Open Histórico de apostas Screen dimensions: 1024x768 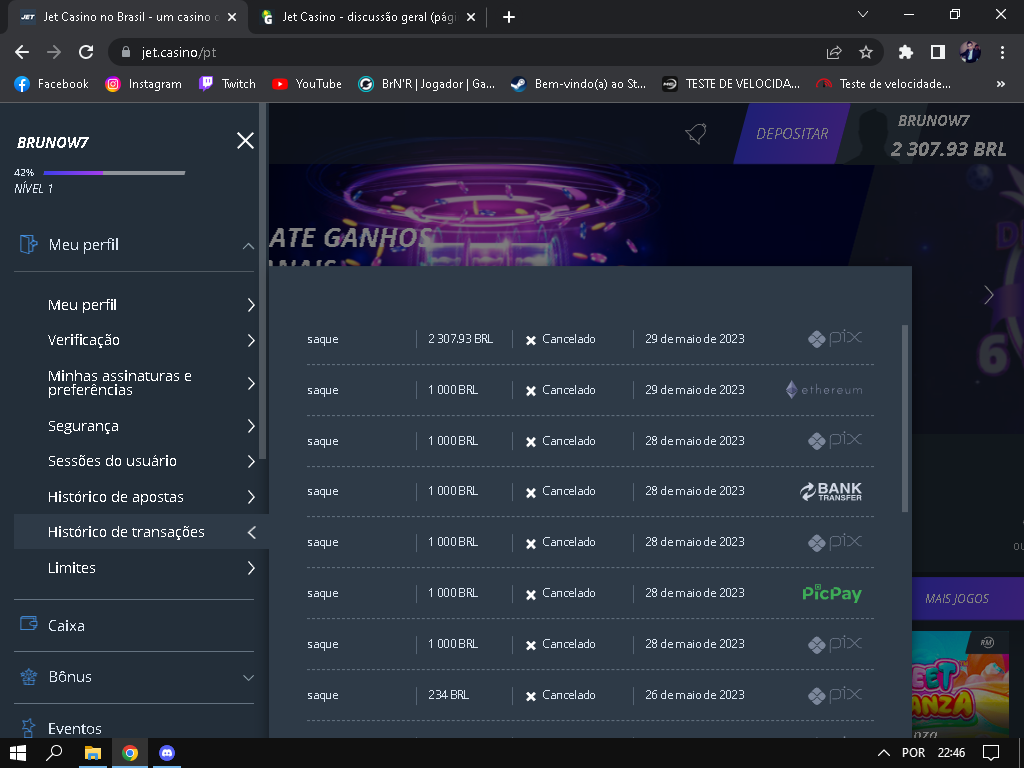tap(116, 497)
